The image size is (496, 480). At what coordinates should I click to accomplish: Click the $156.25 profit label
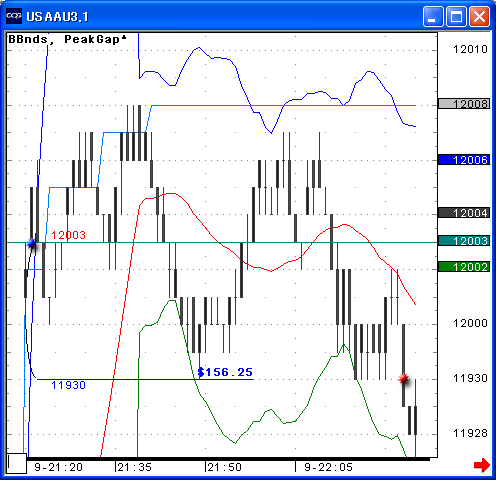[x=225, y=372]
